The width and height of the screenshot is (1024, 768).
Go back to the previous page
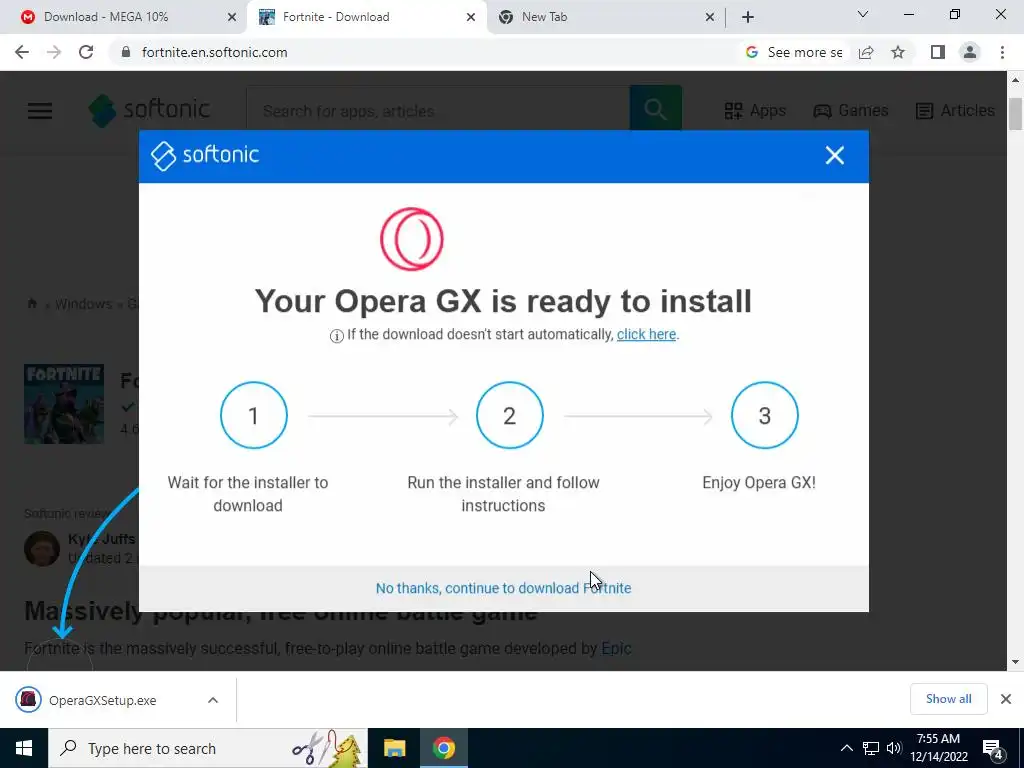[22, 52]
